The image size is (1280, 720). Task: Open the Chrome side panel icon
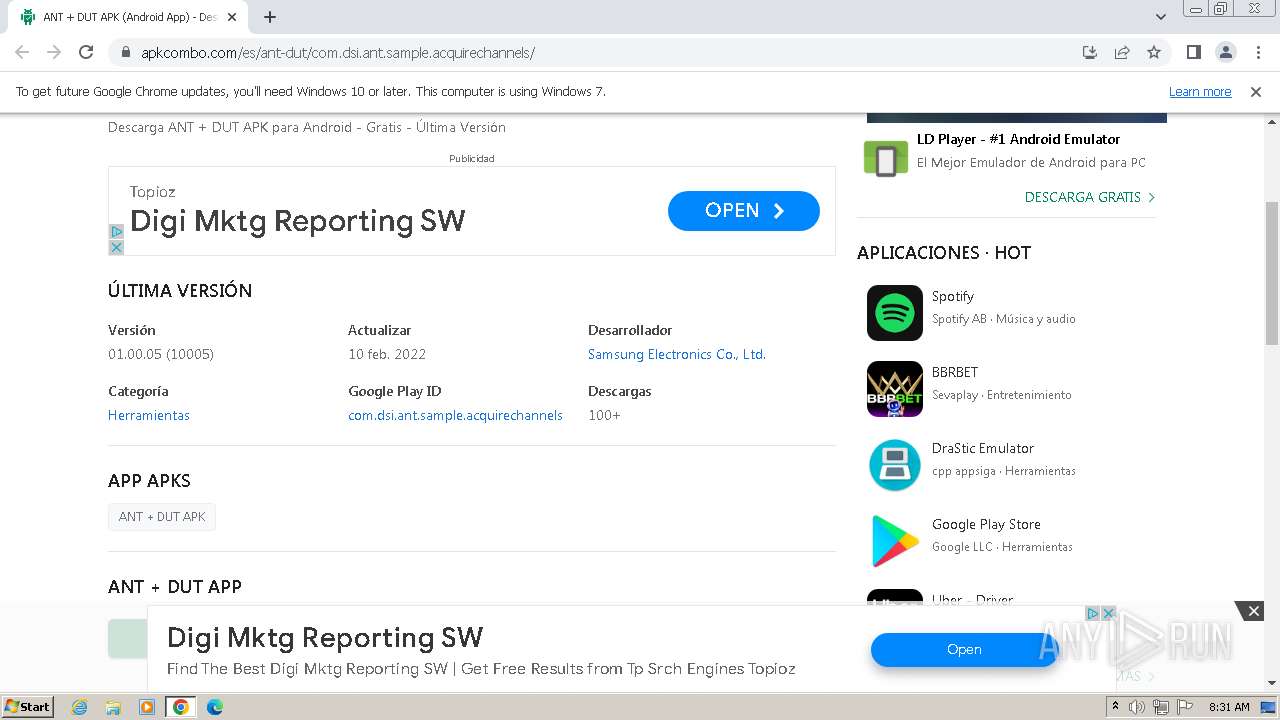tap(1193, 52)
